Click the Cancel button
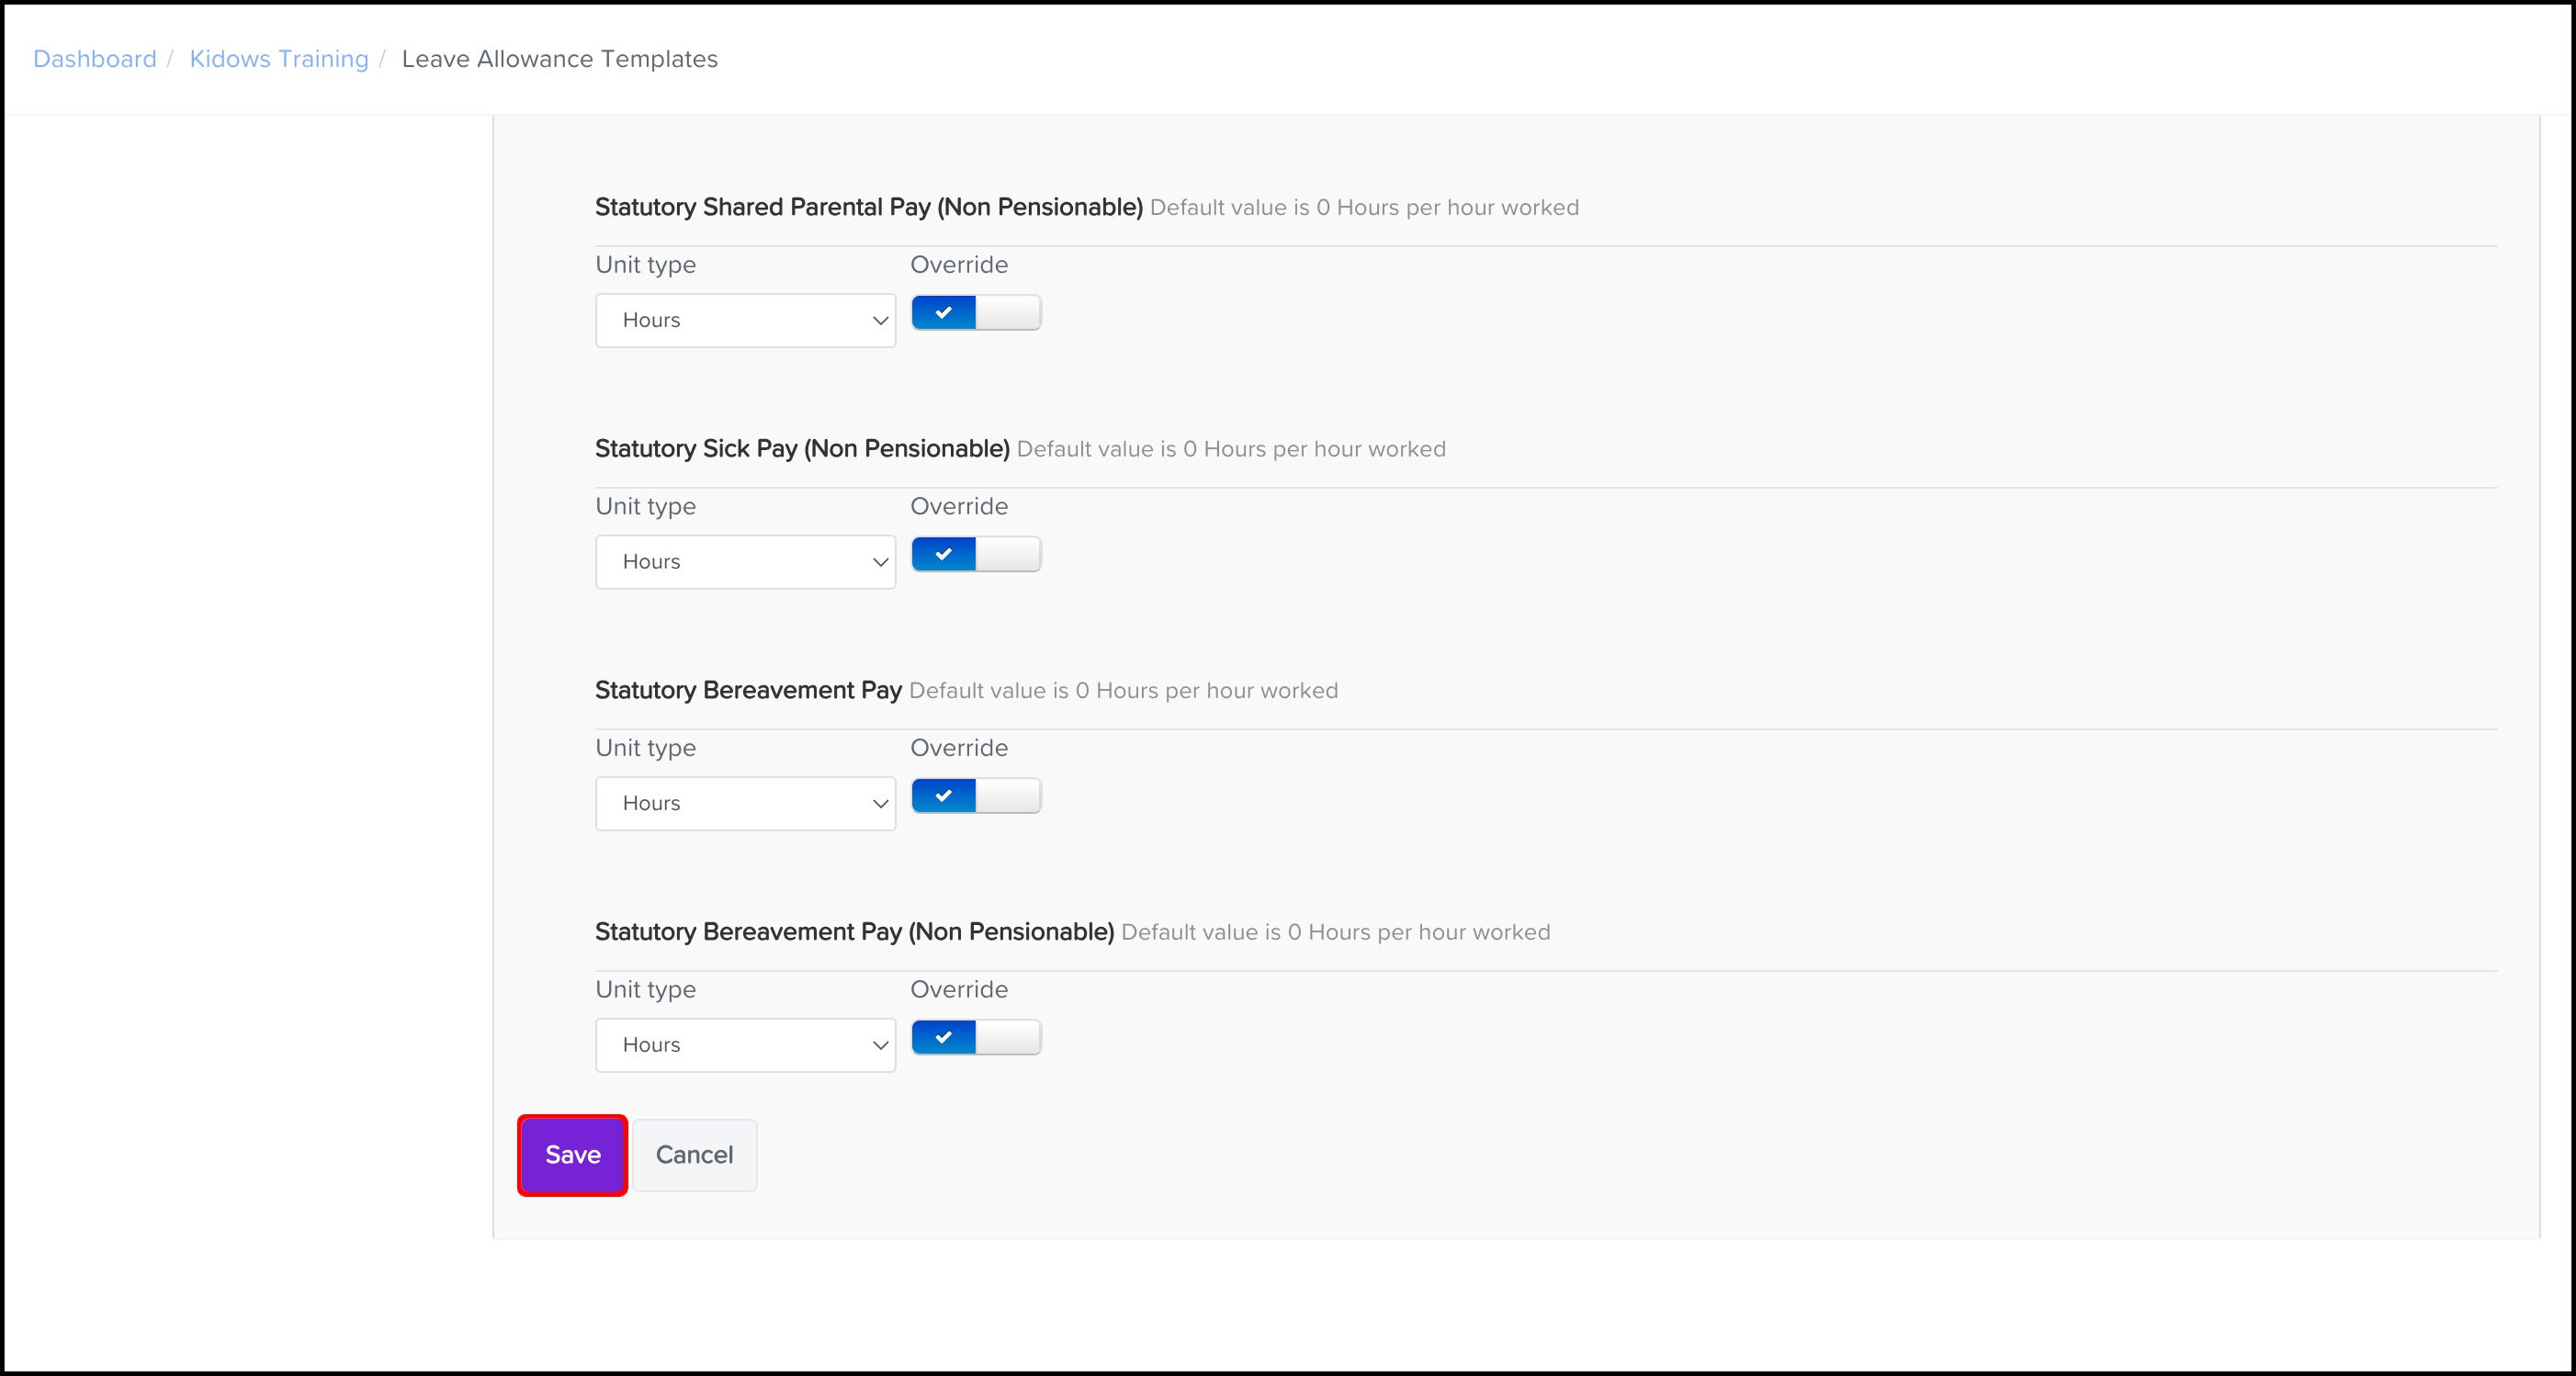Viewport: 2576px width, 1376px height. click(694, 1155)
